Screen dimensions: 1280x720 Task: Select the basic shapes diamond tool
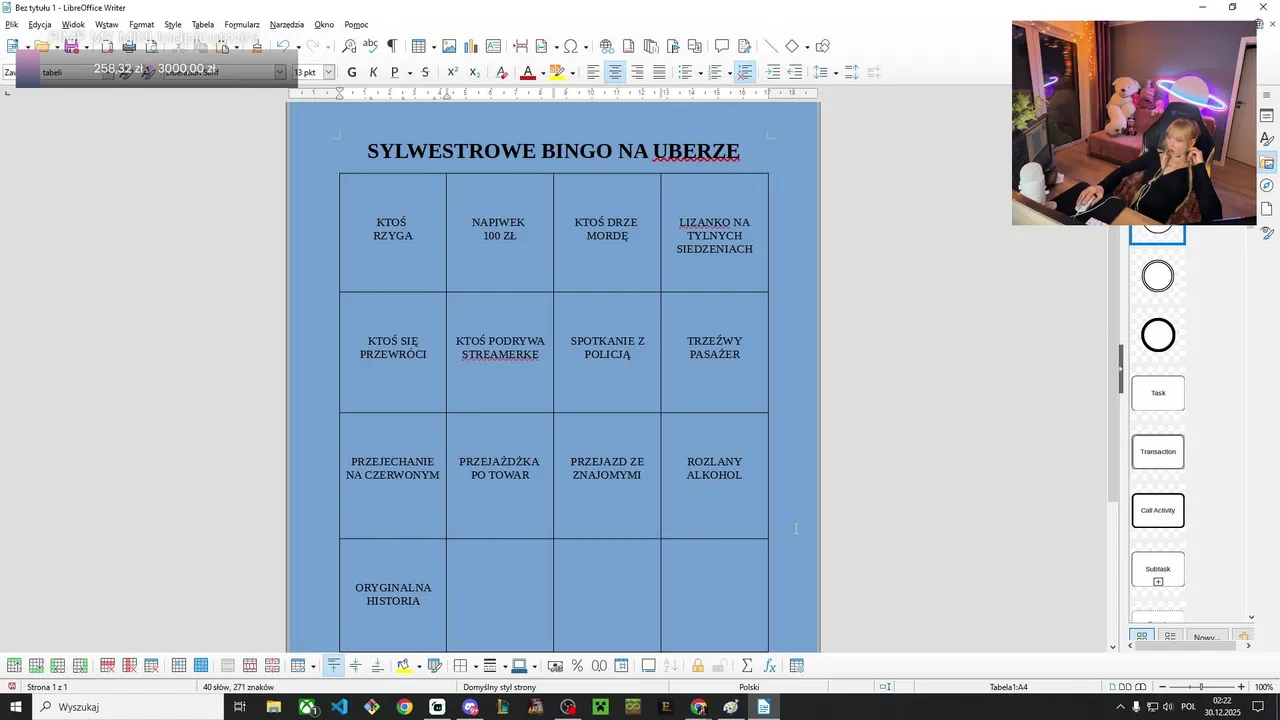tap(792, 46)
